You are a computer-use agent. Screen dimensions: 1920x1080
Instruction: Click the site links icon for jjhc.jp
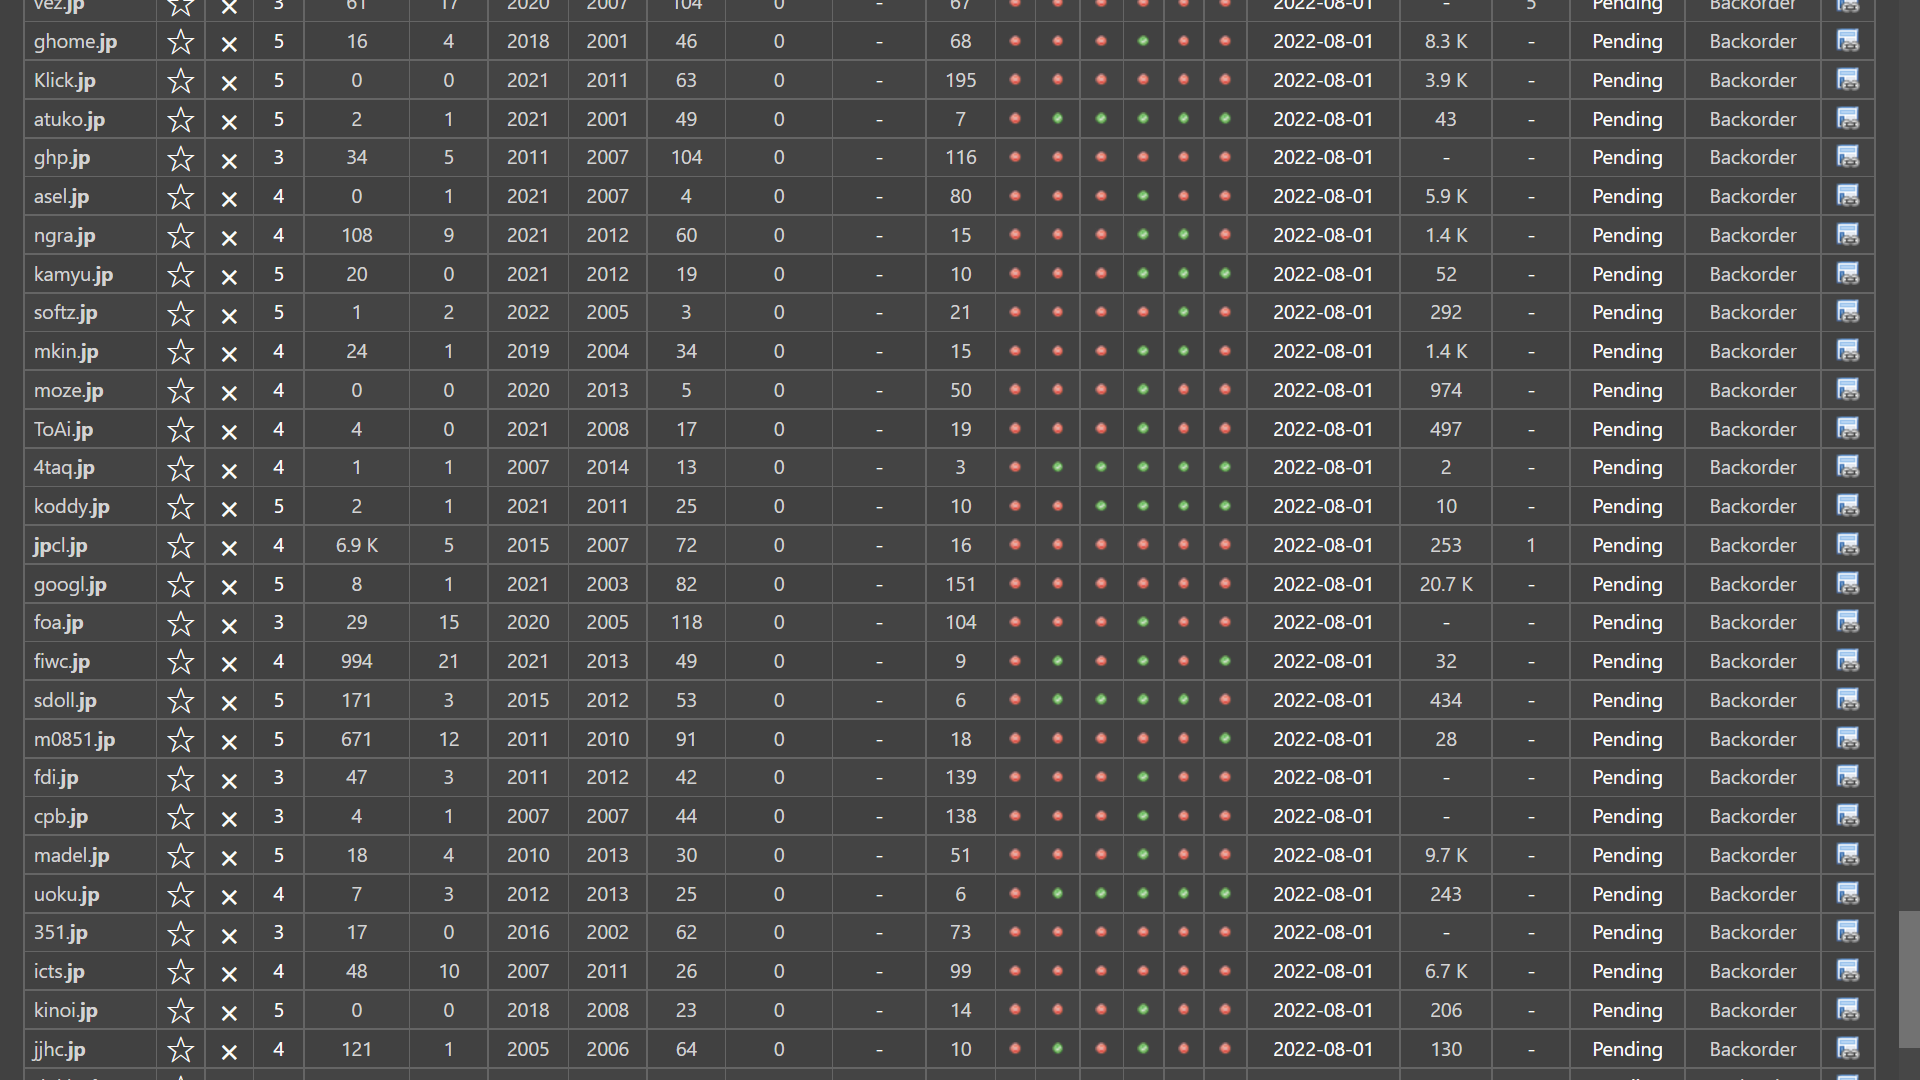[x=1847, y=1049]
